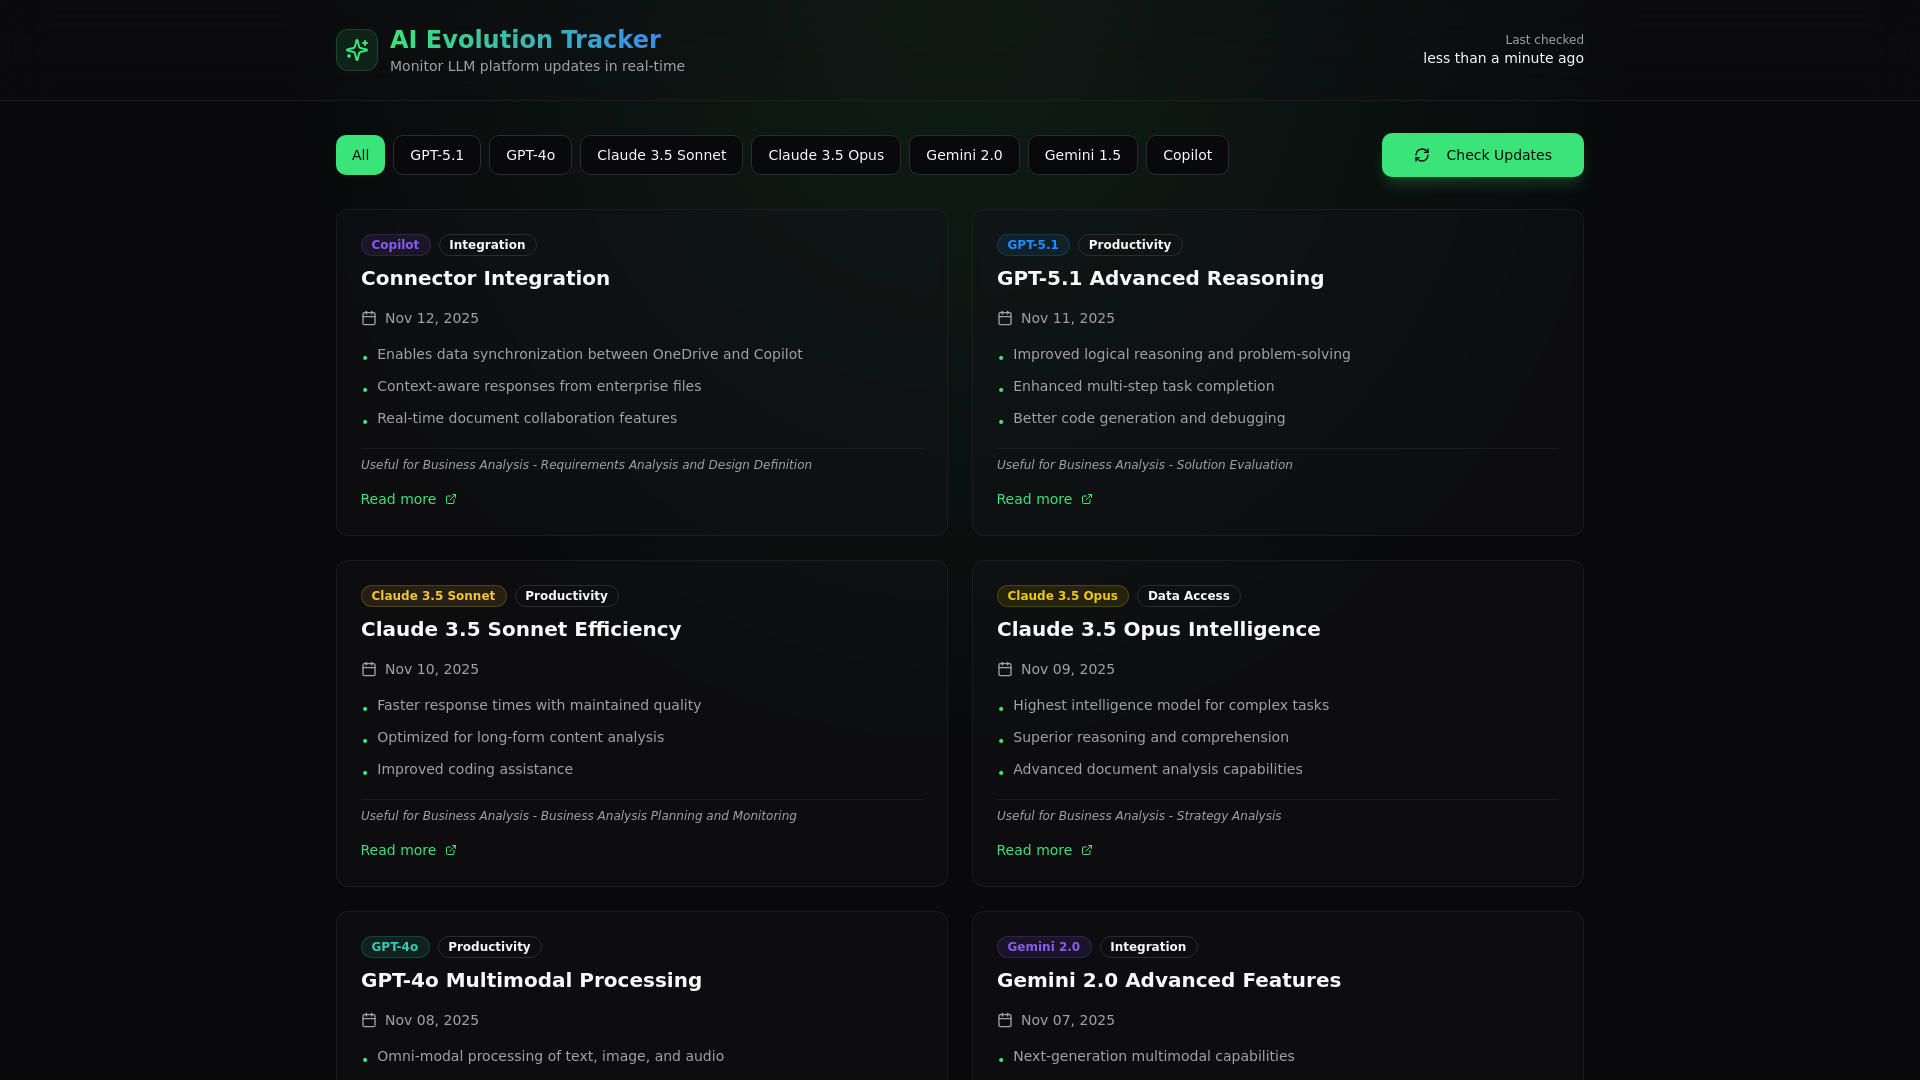Screen dimensions: 1920x1080
Task: Filter updates by GPT-5.1
Action: point(437,155)
